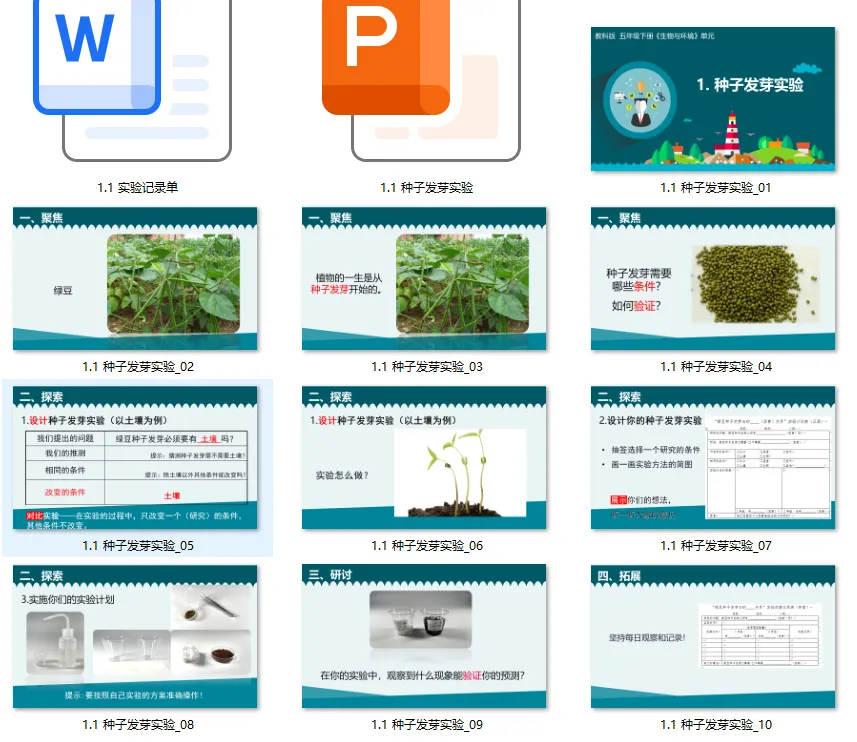
Task: Select slide 10 thumbnail 拓展 record sheet
Action: (713, 637)
